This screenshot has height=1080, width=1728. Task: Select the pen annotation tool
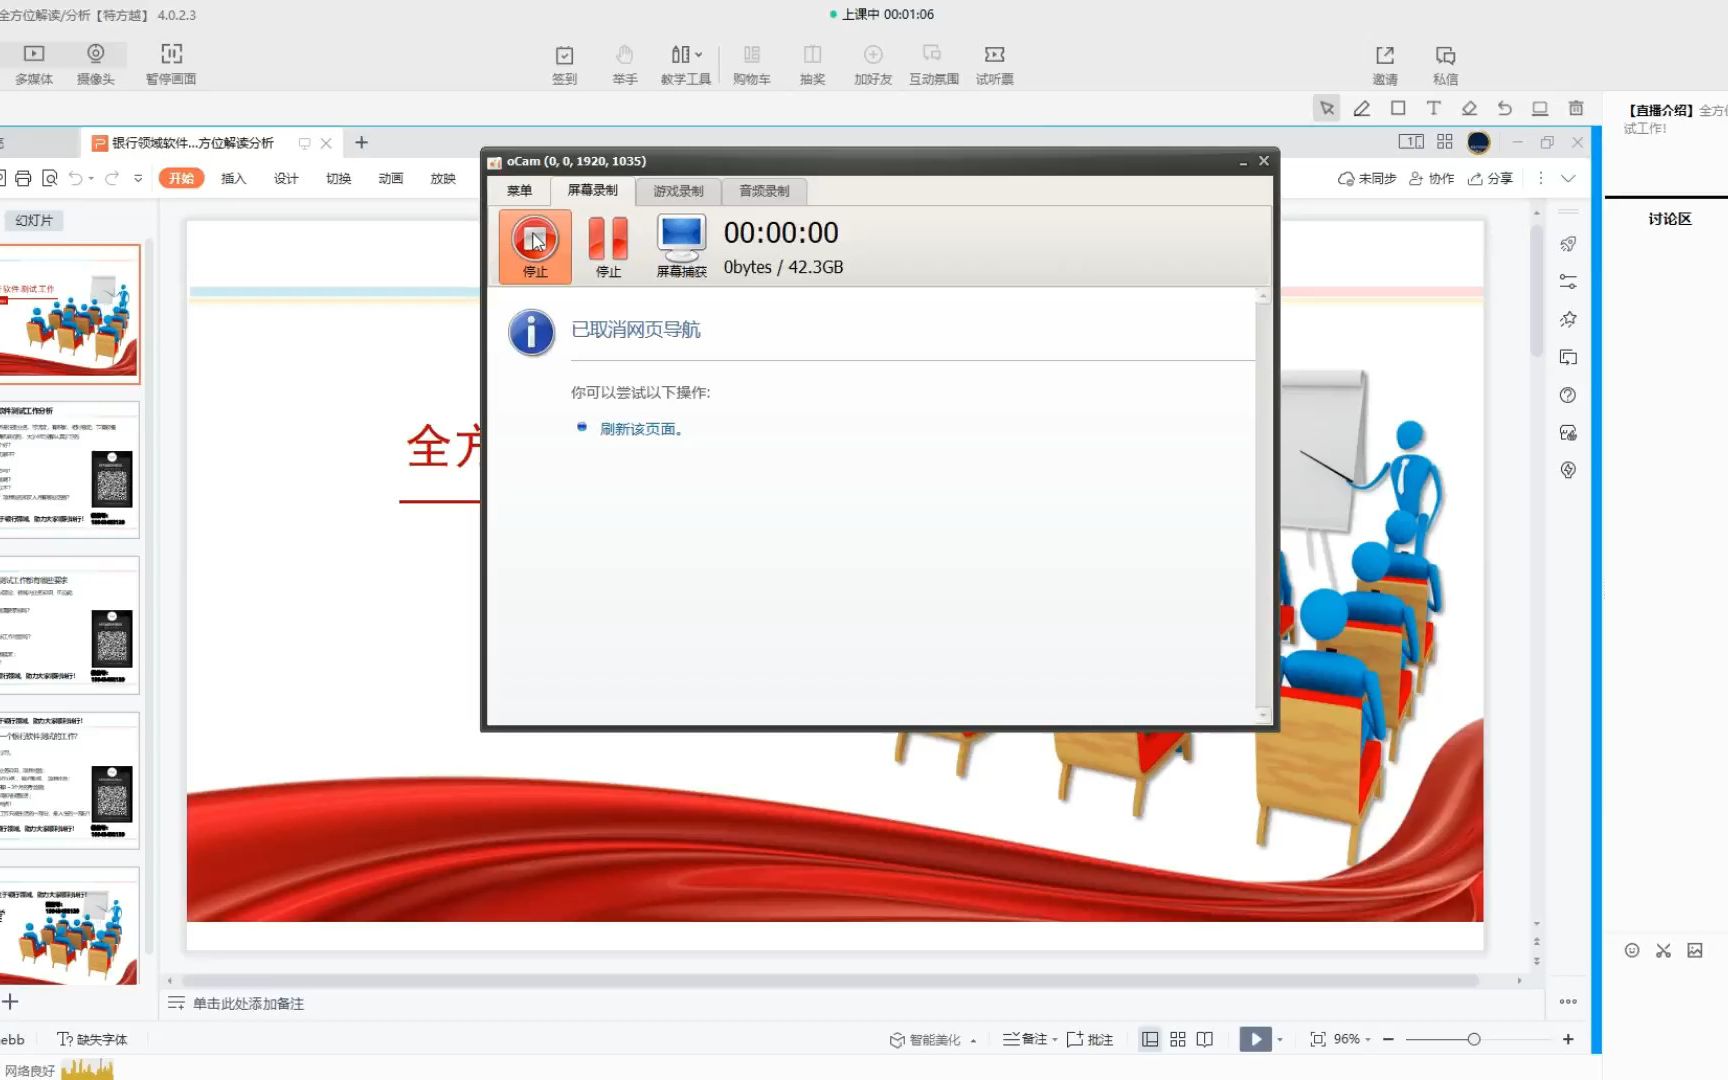tap(1362, 108)
